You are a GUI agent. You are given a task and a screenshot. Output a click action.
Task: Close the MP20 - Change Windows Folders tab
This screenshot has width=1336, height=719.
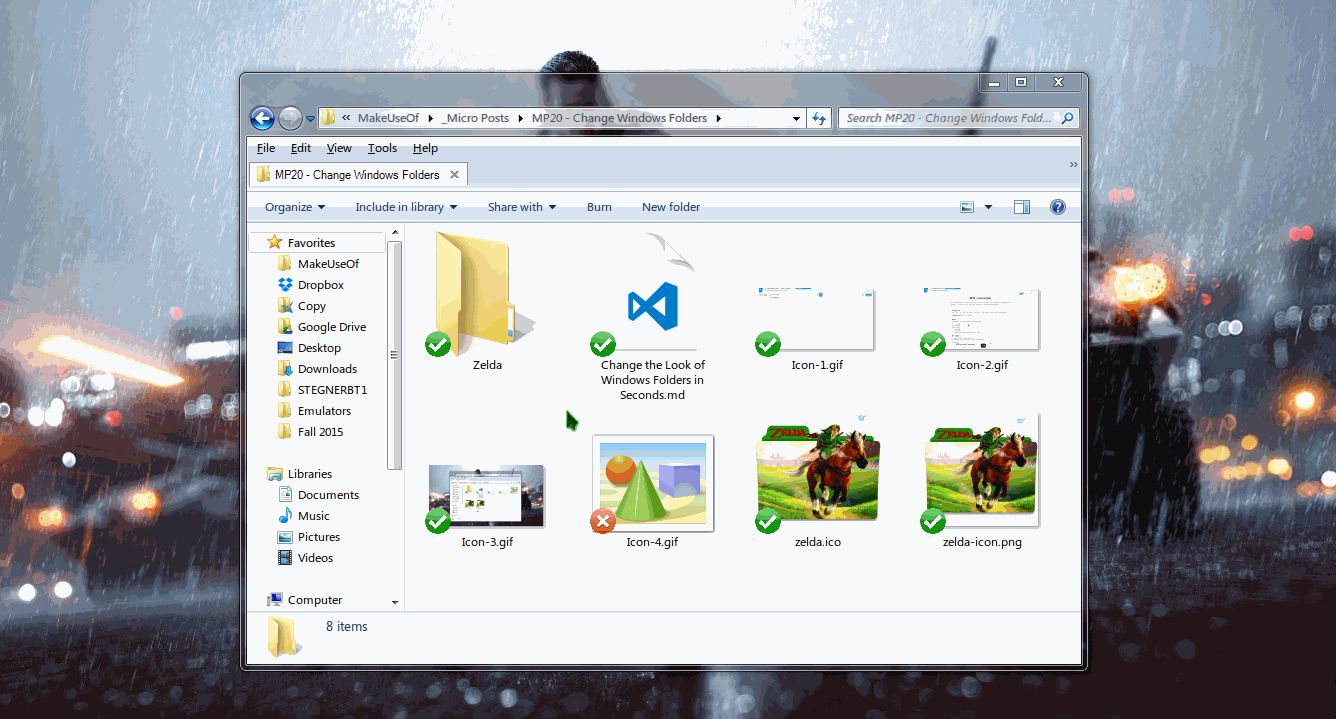pyautogui.click(x=454, y=174)
